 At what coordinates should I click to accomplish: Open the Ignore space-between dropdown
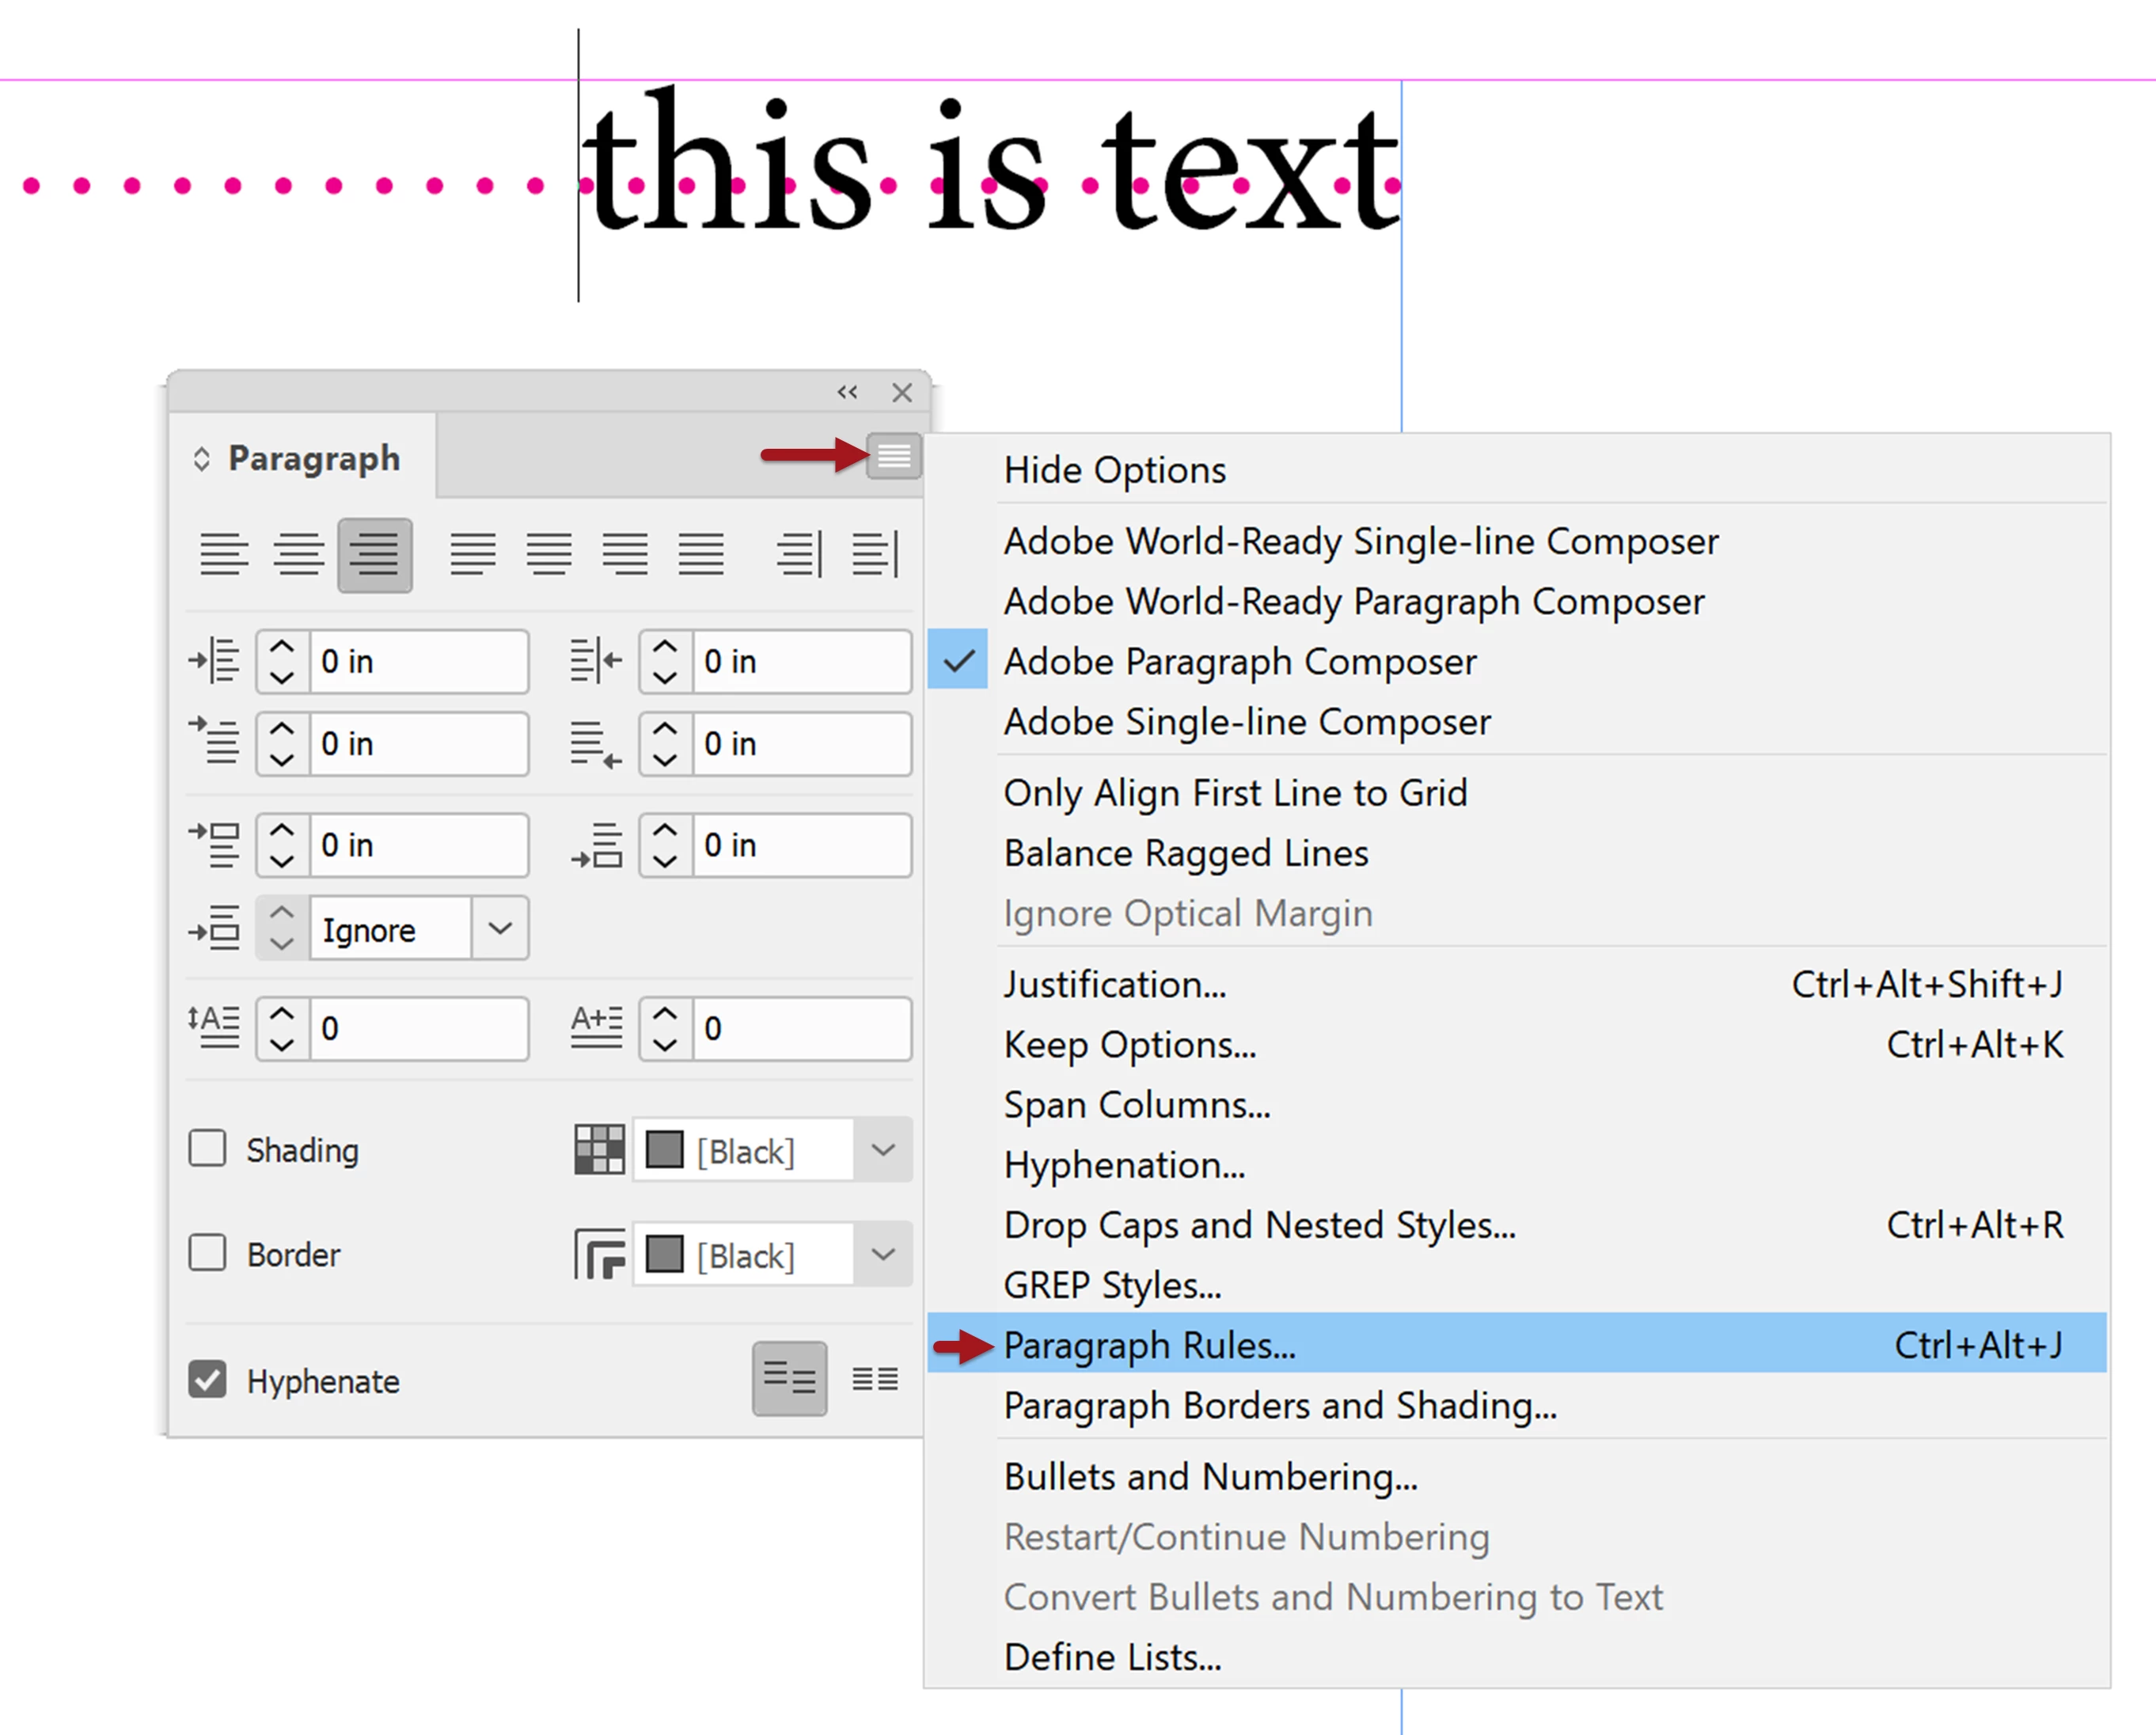pyautogui.click(x=500, y=928)
